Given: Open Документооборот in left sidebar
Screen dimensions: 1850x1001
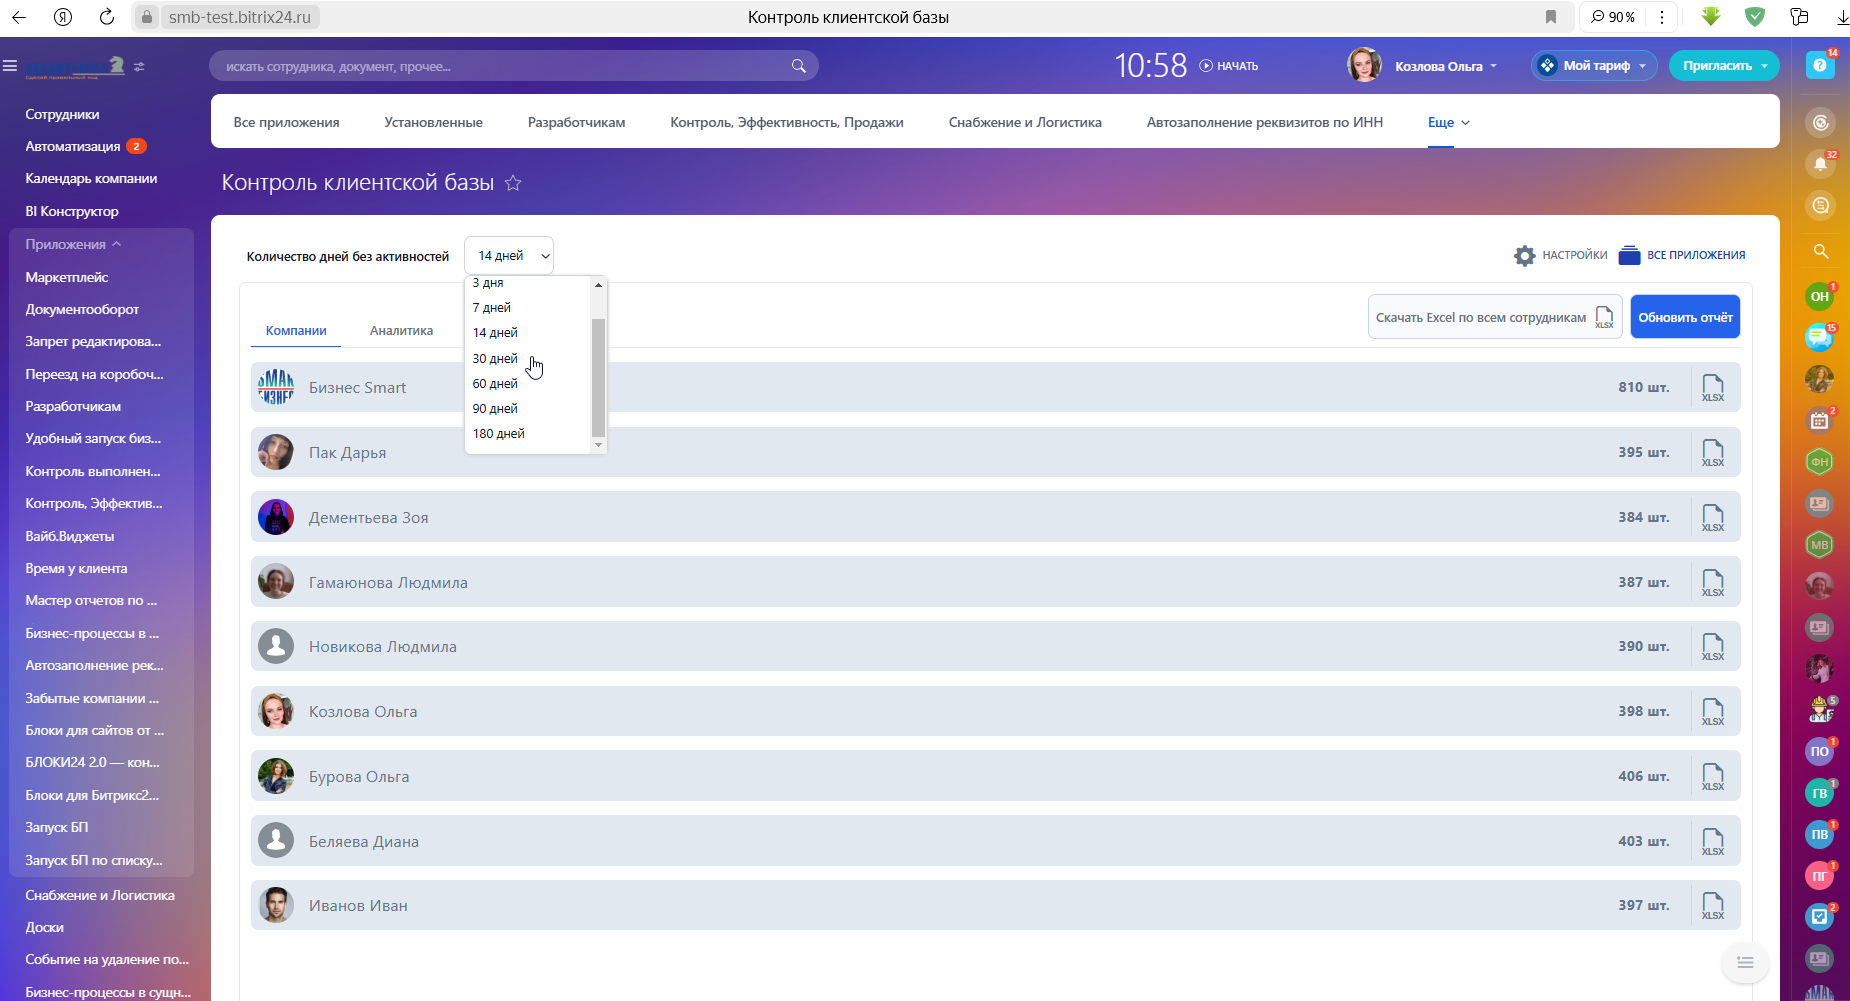Looking at the screenshot, I should (82, 309).
